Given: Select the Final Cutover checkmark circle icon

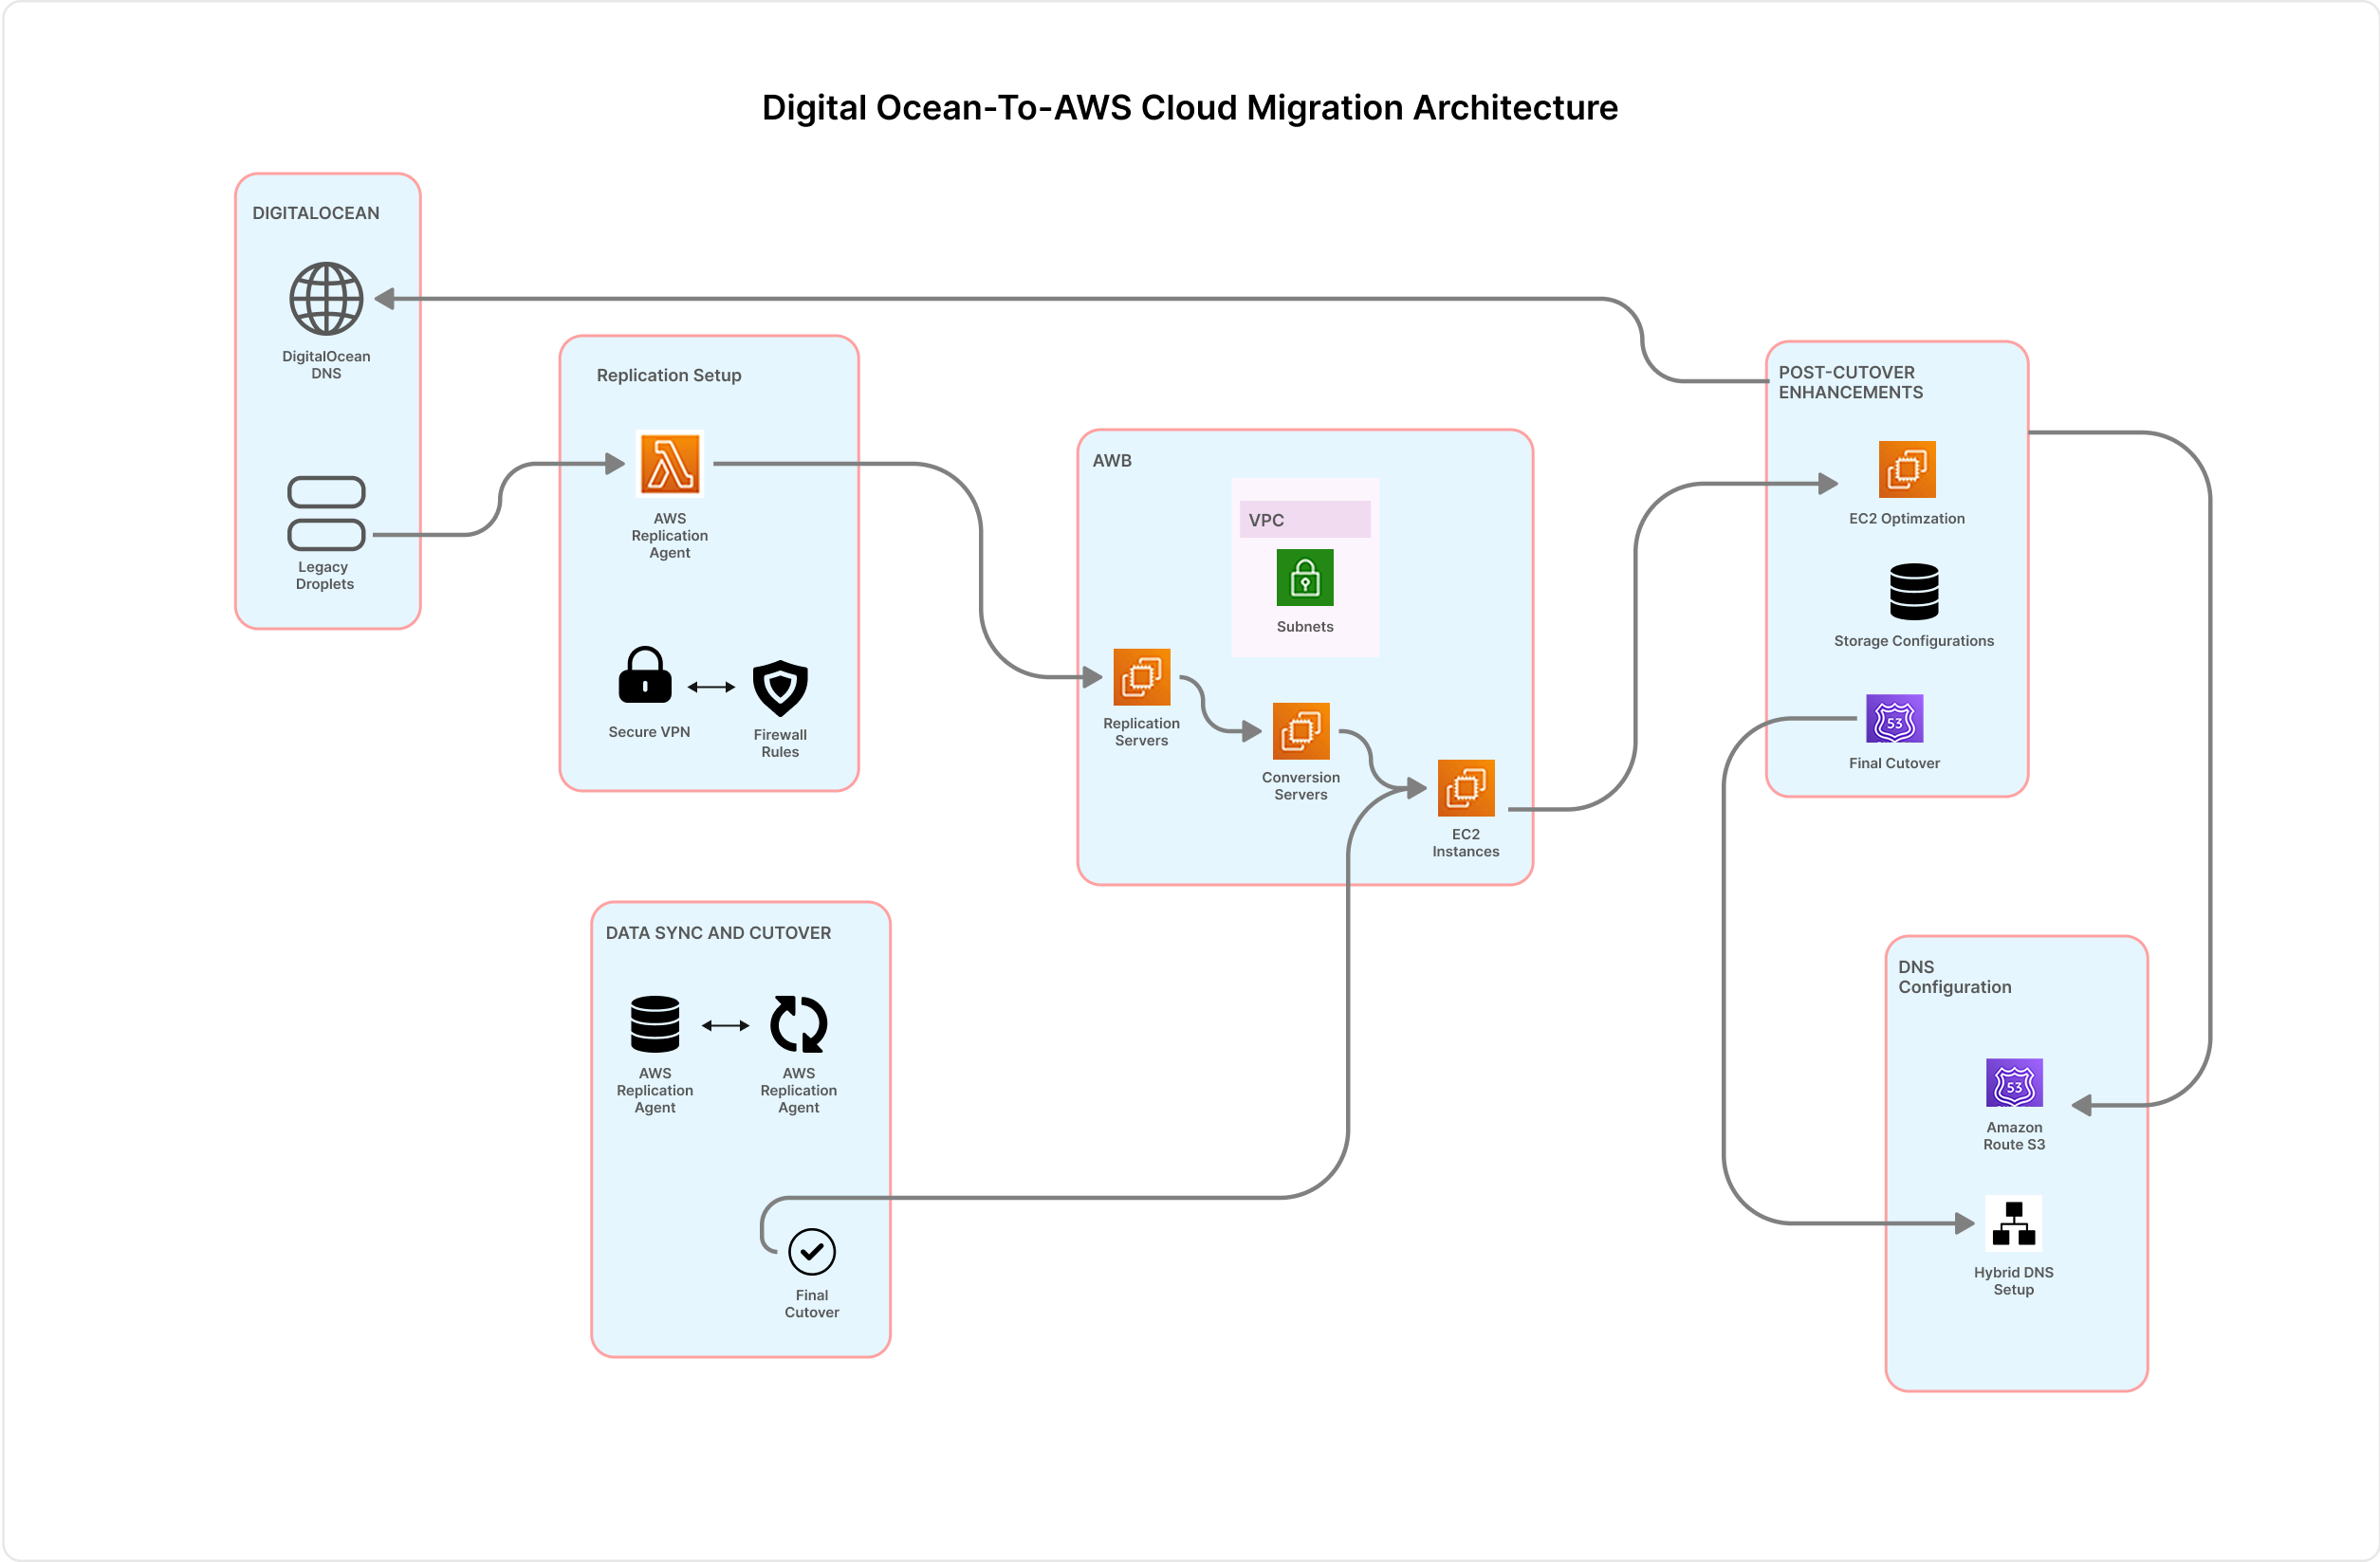Looking at the screenshot, I should tap(811, 1252).
